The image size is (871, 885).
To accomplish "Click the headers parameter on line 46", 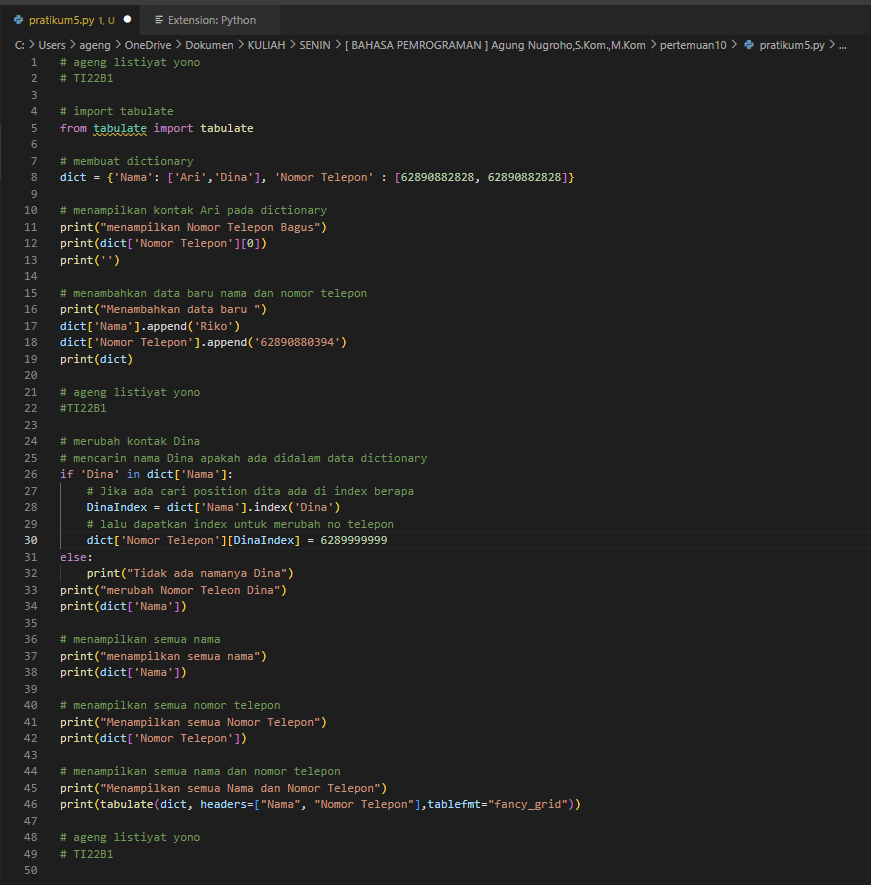I will click(x=224, y=804).
